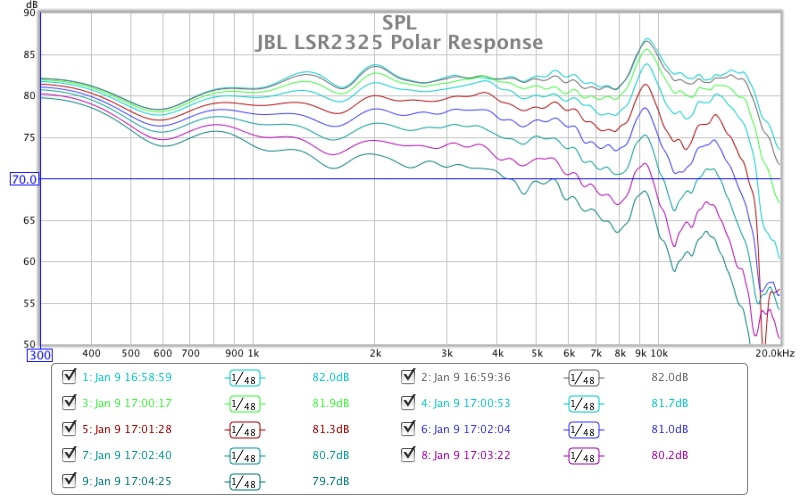Click the 80.2dB value of trace 8
Image resolution: width=800 pixels, height=496 pixels.
669,455
